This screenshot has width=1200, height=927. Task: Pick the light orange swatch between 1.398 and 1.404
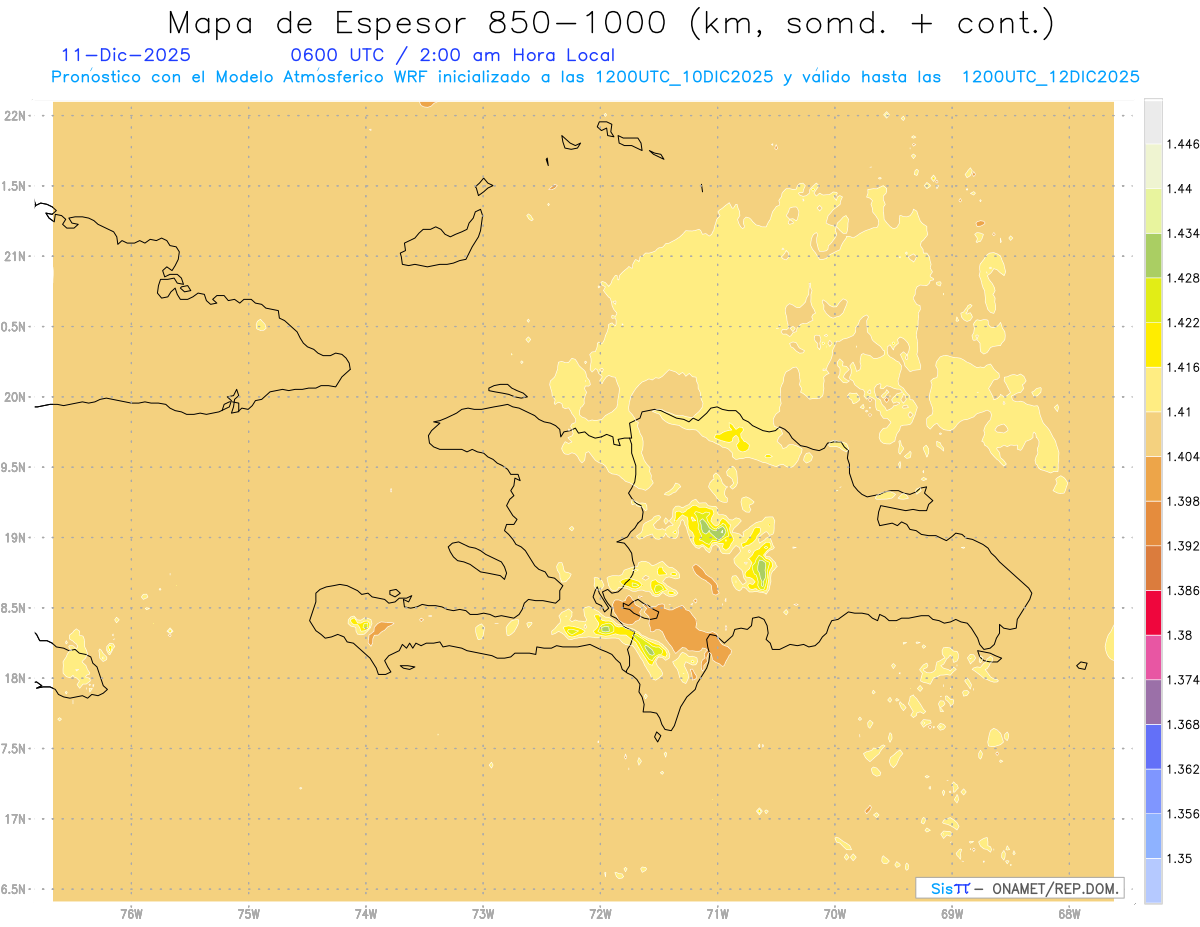(x=1153, y=478)
